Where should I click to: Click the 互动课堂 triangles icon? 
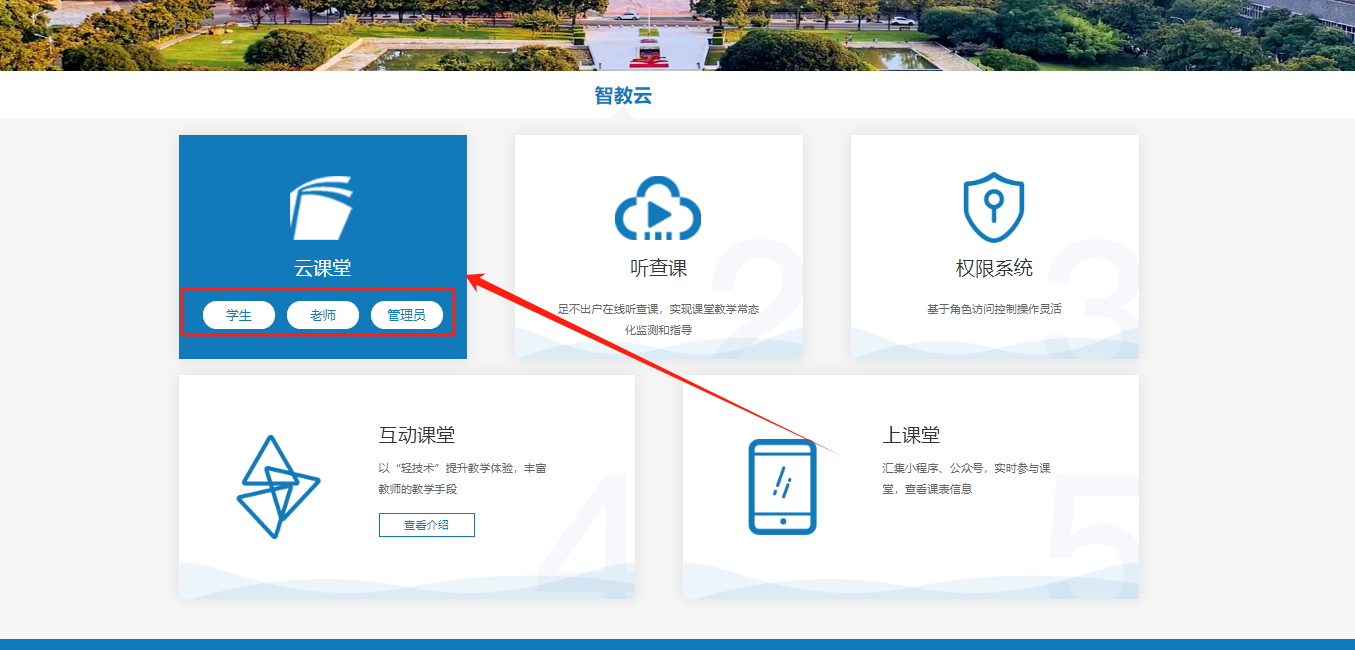277,487
